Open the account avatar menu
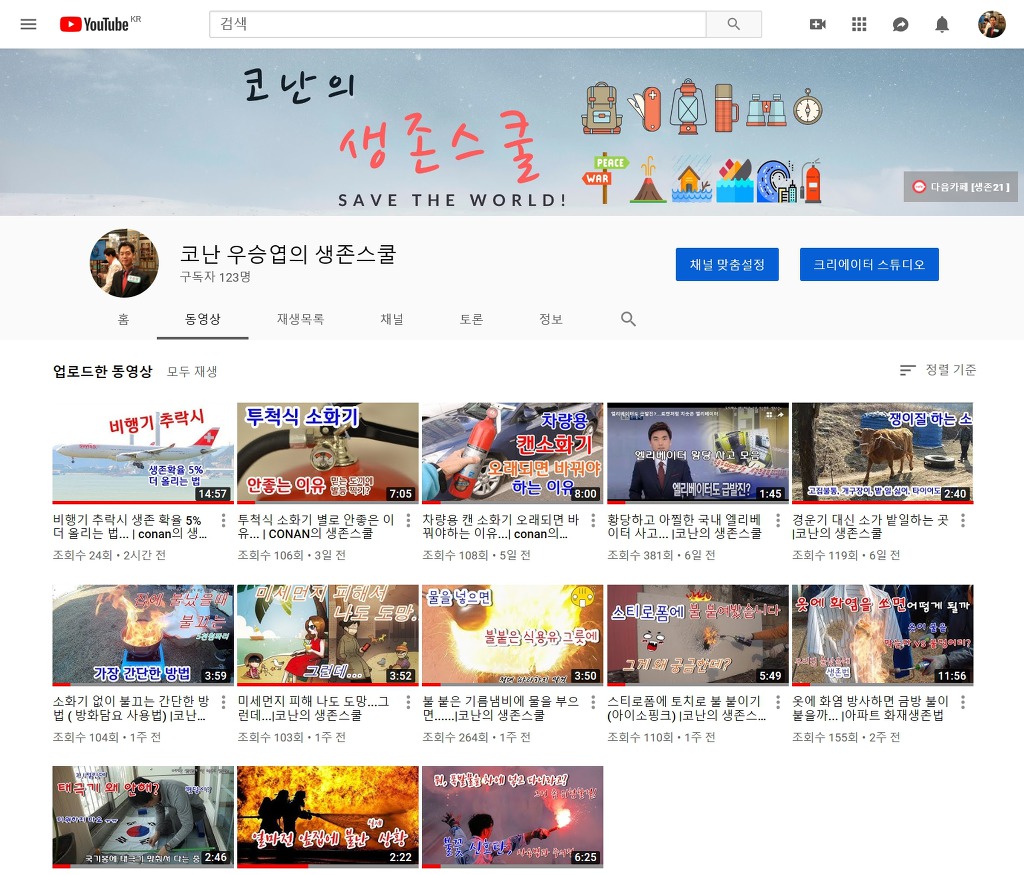Image resolution: width=1024 pixels, height=875 pixels. click(991, 24)
